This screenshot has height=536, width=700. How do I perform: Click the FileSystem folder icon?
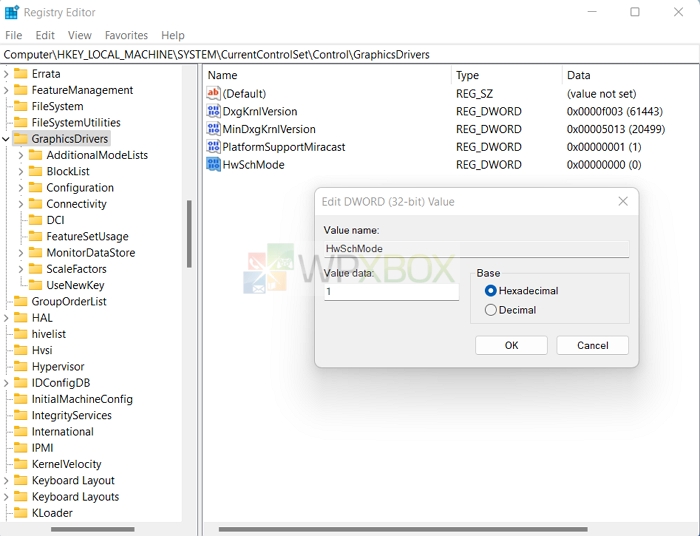tap(21, 106)
